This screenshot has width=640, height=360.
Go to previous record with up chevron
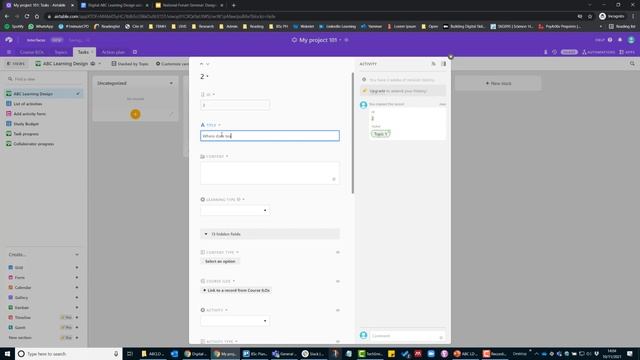pyautogui.click(x=201, y=64)
